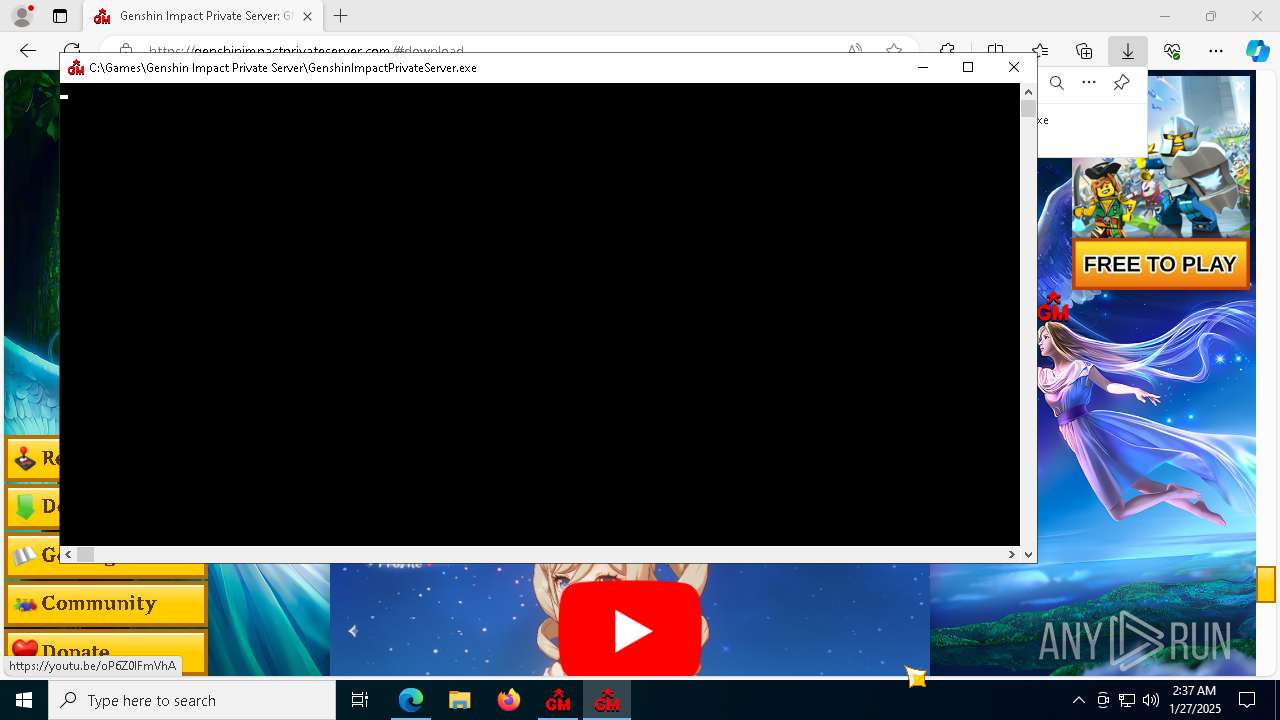Show hidden system tray icons

click(x=1078, y=700)
